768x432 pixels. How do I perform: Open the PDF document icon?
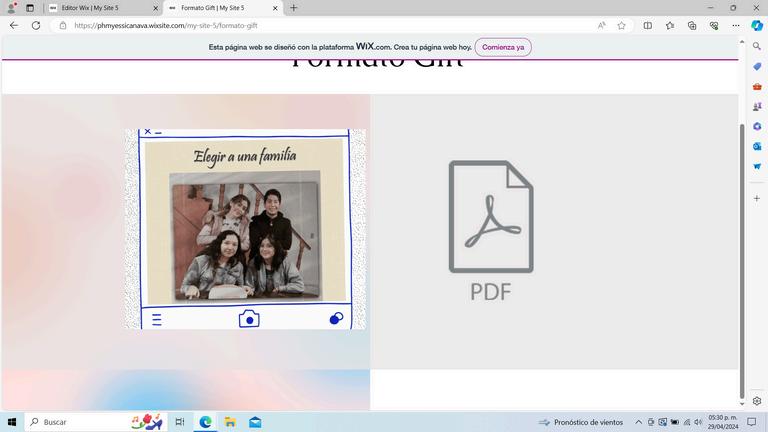tap(491, 230)
